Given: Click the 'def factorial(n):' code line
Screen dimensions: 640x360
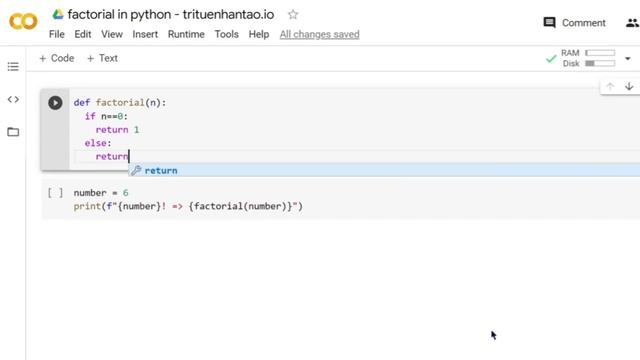Looking at the screenshot, I should coord(120,102).
